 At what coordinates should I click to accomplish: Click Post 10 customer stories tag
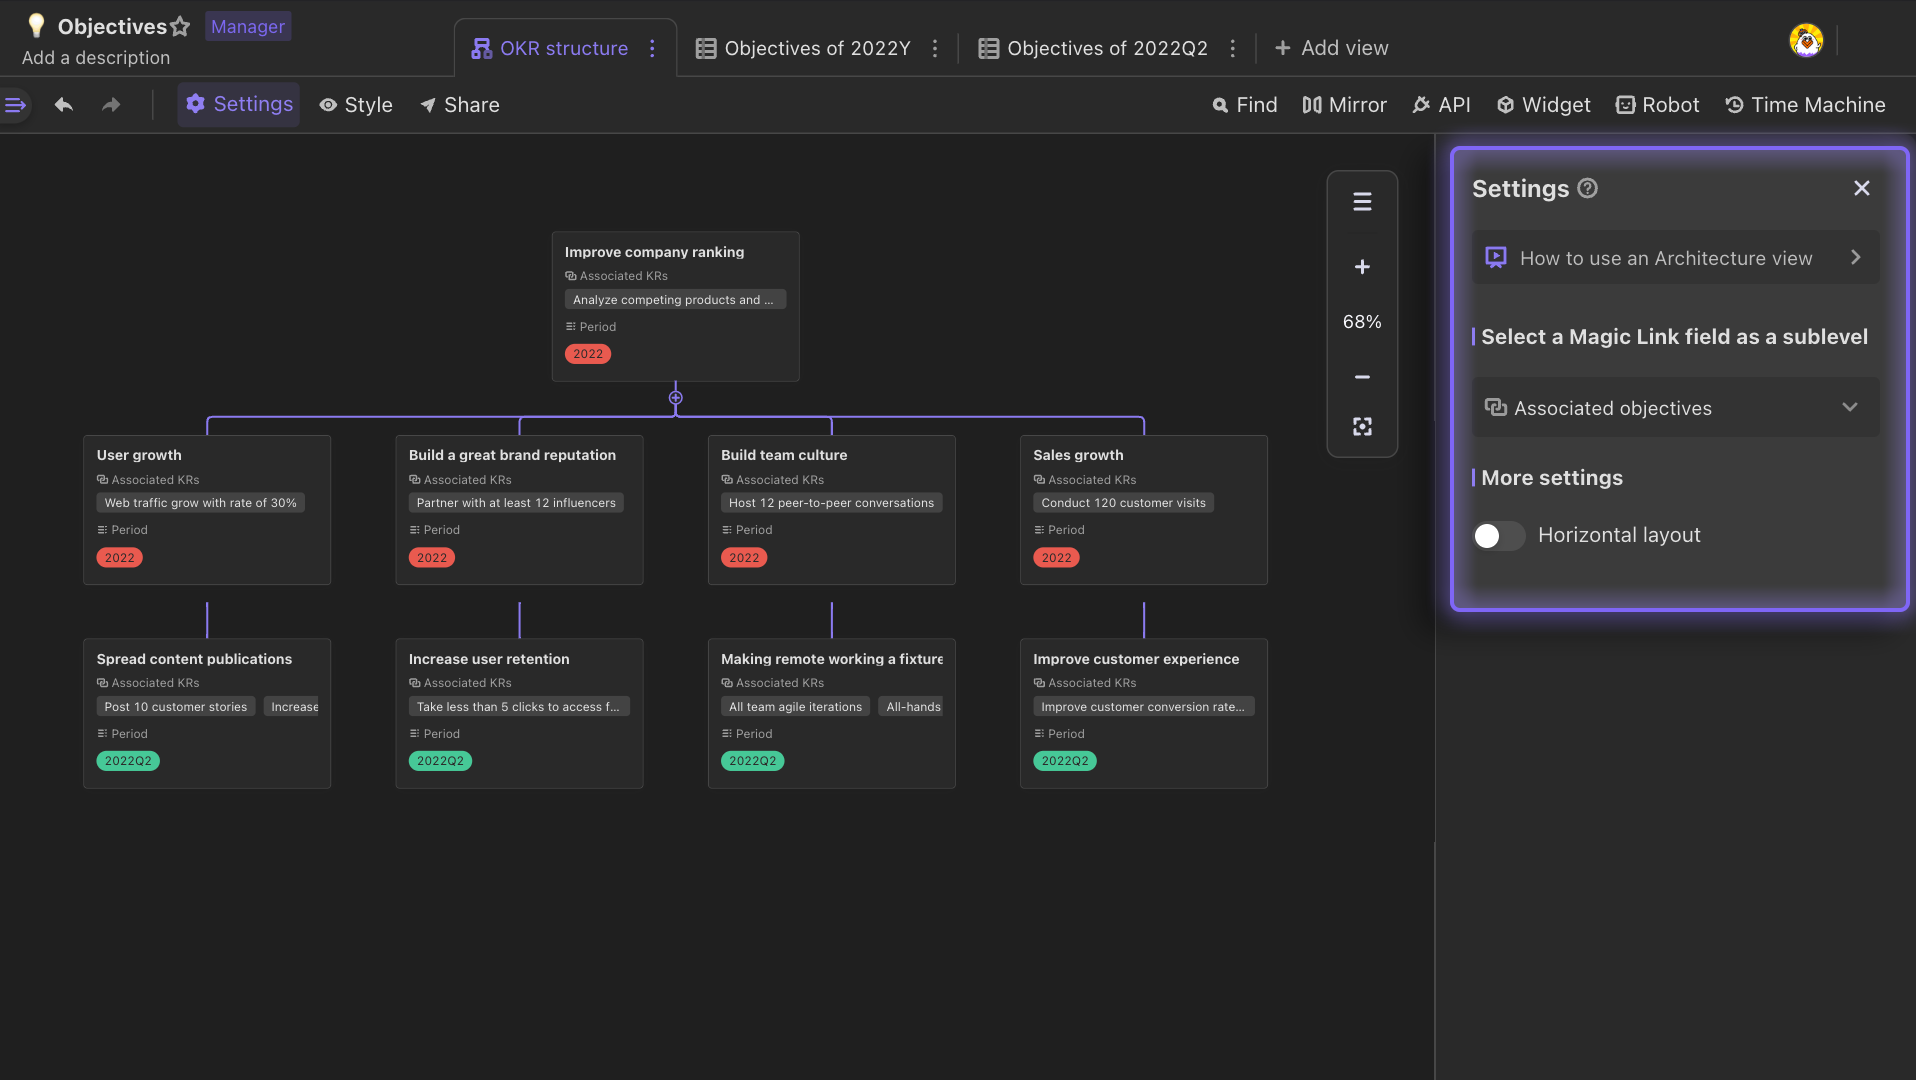pos(176,707)
